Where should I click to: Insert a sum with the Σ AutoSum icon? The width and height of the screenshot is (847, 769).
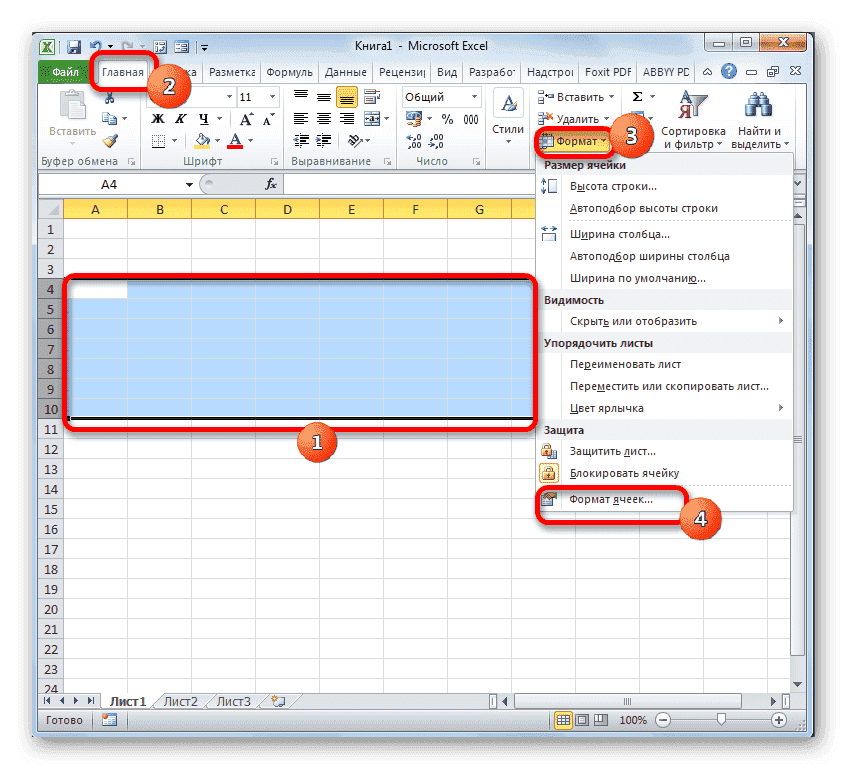(636, 96)
